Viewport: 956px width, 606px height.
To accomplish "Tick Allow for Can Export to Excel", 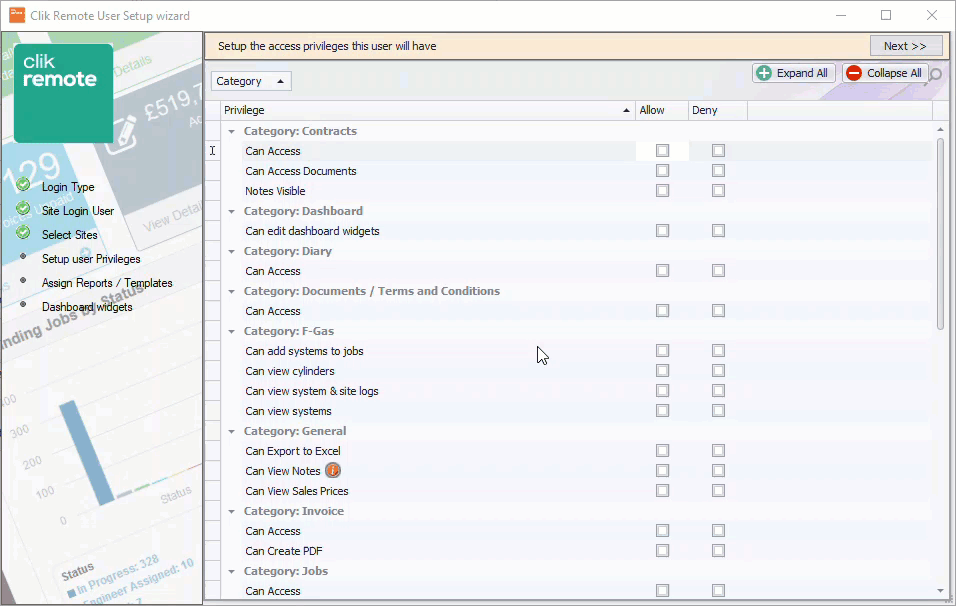I will click(x=662, y=451).
